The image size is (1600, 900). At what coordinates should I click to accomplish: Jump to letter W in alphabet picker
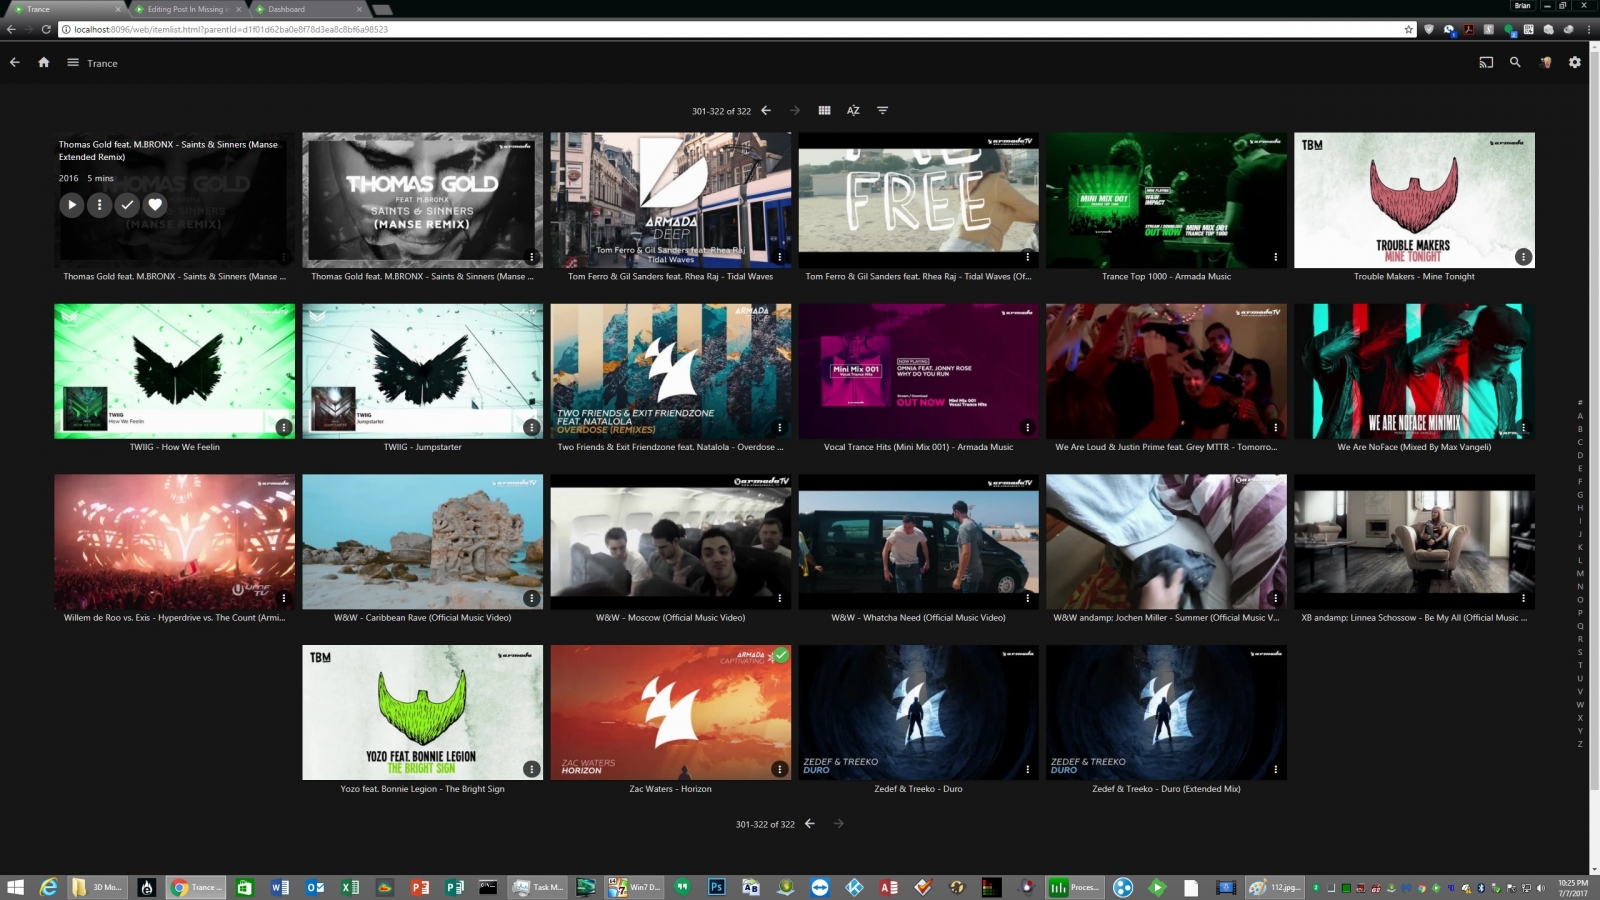pyautogui.click(x=1580, y=704)
